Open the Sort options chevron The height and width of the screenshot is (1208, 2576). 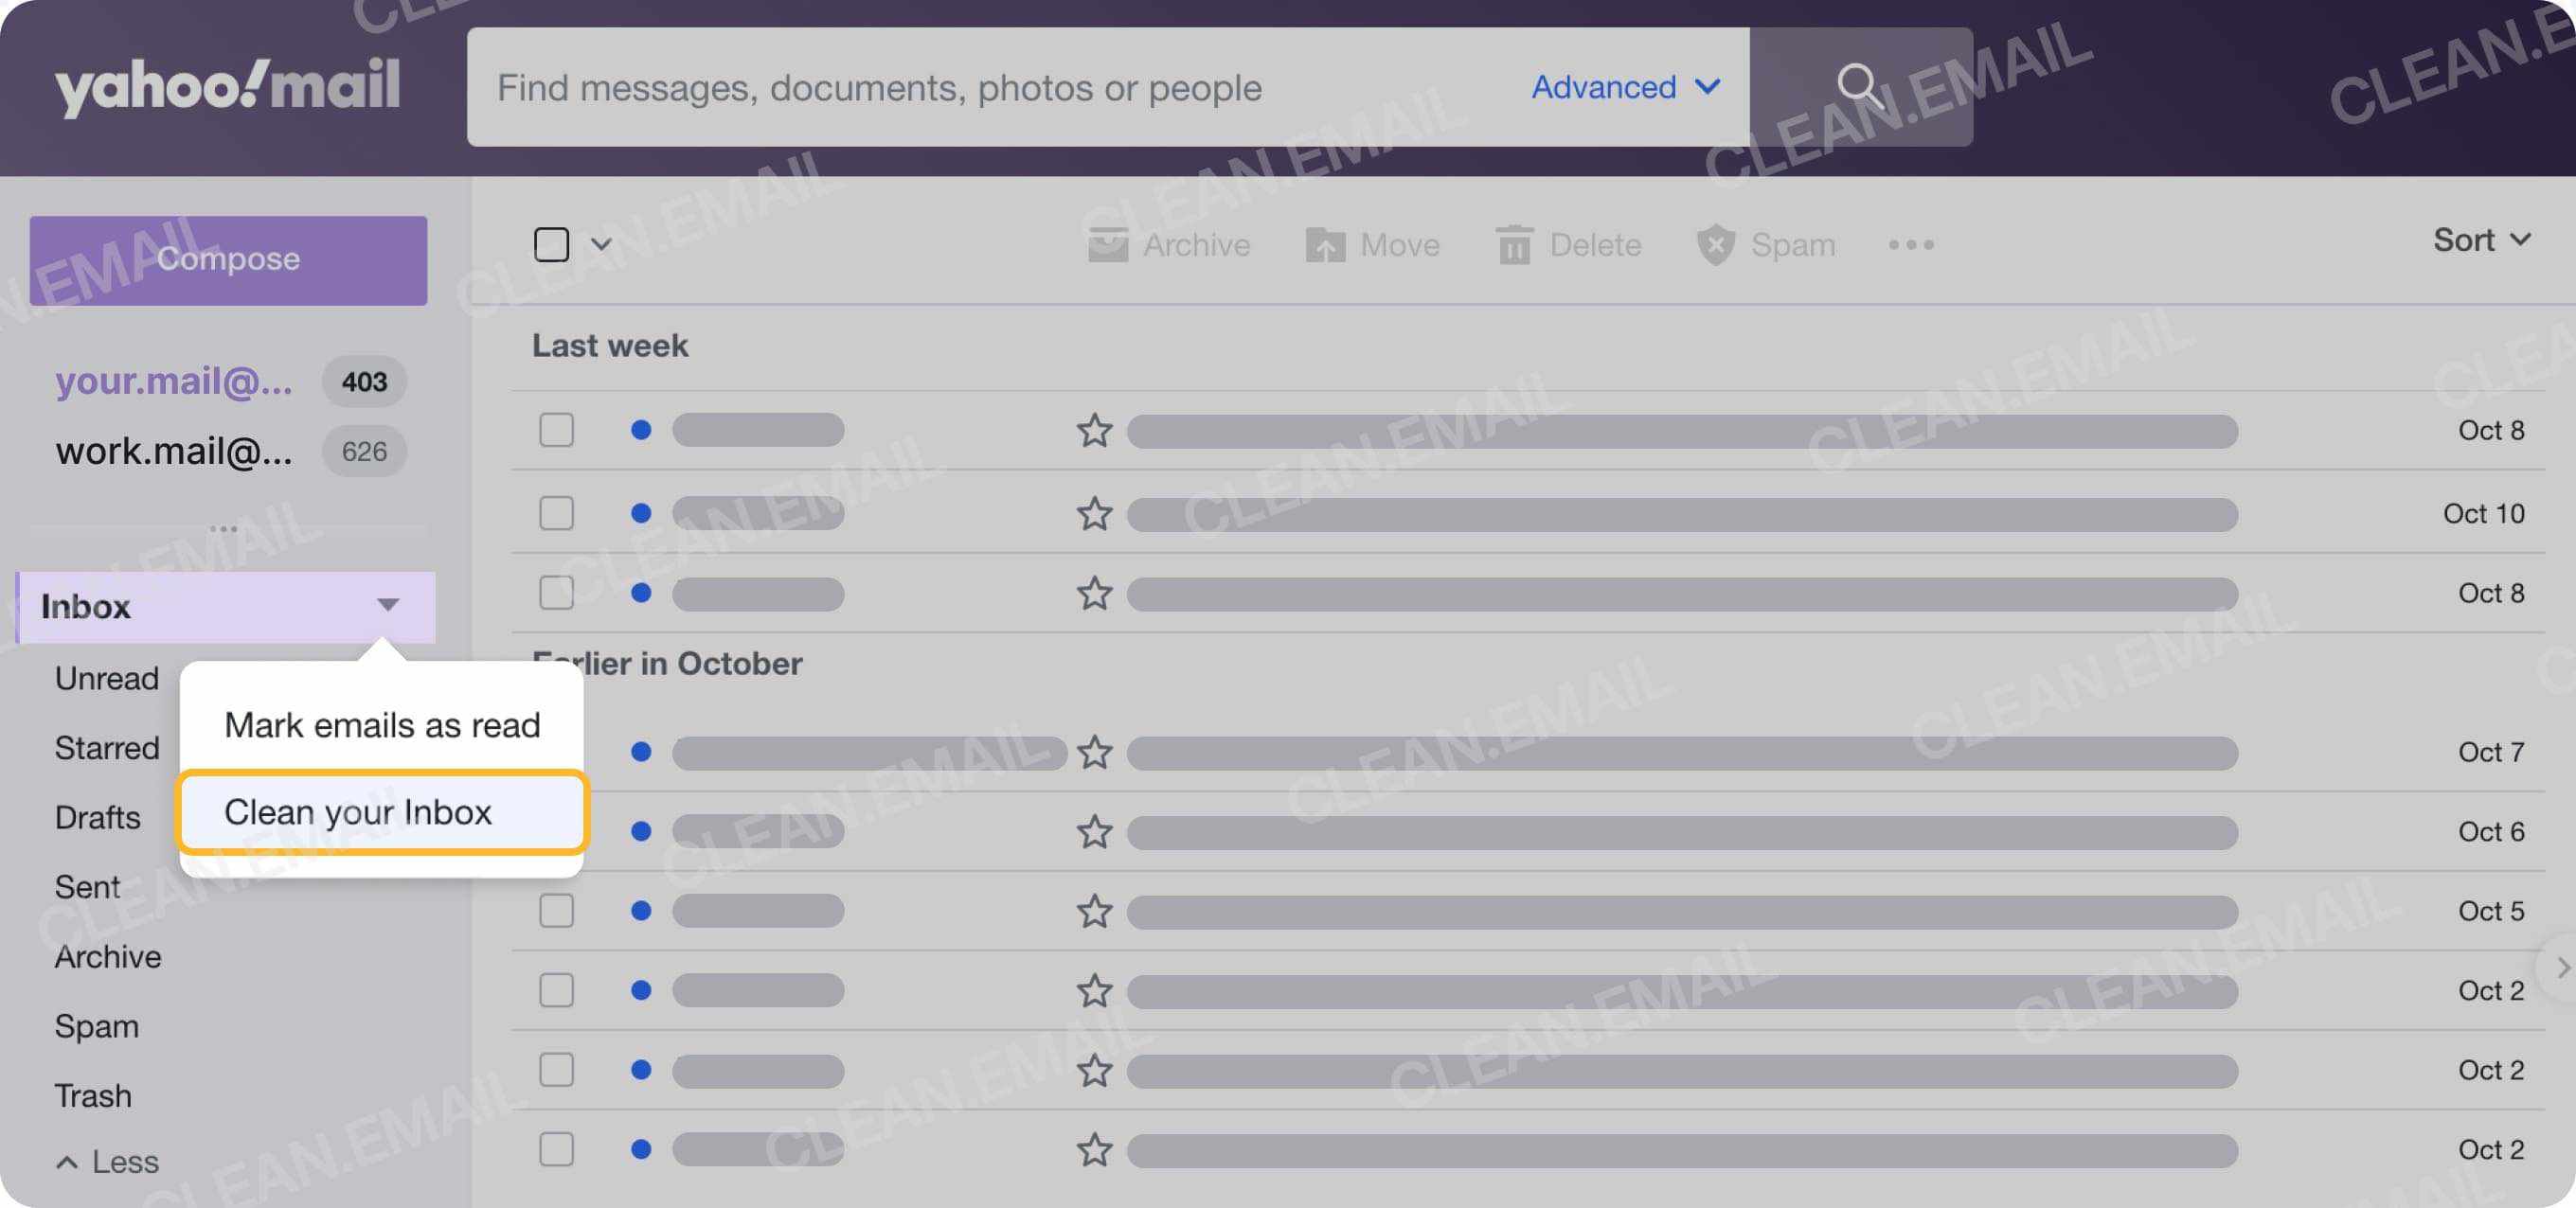tap(2521, 239)
